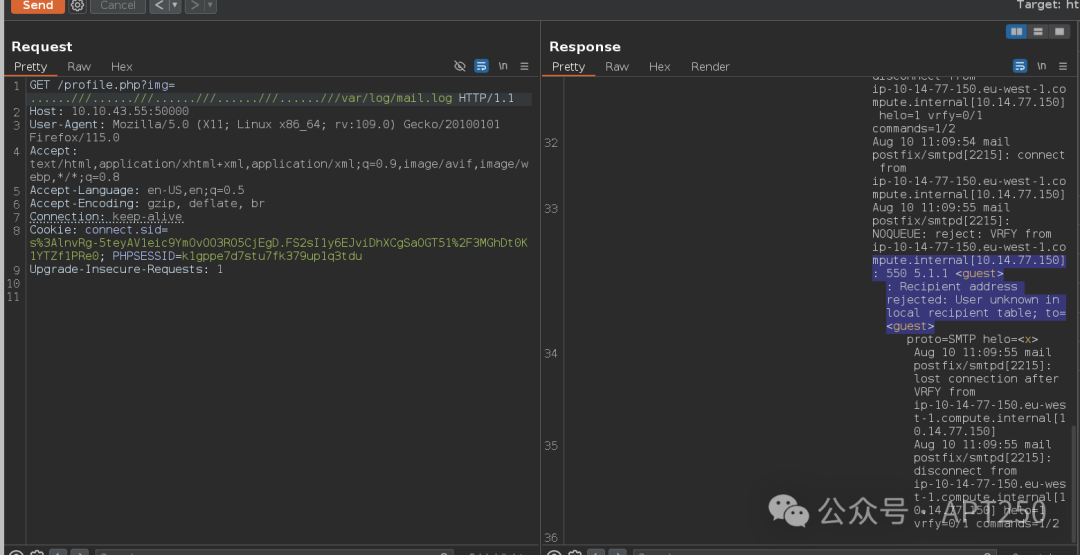Toggle the crossed-eye visibility icon in Request

coord(460,66)
